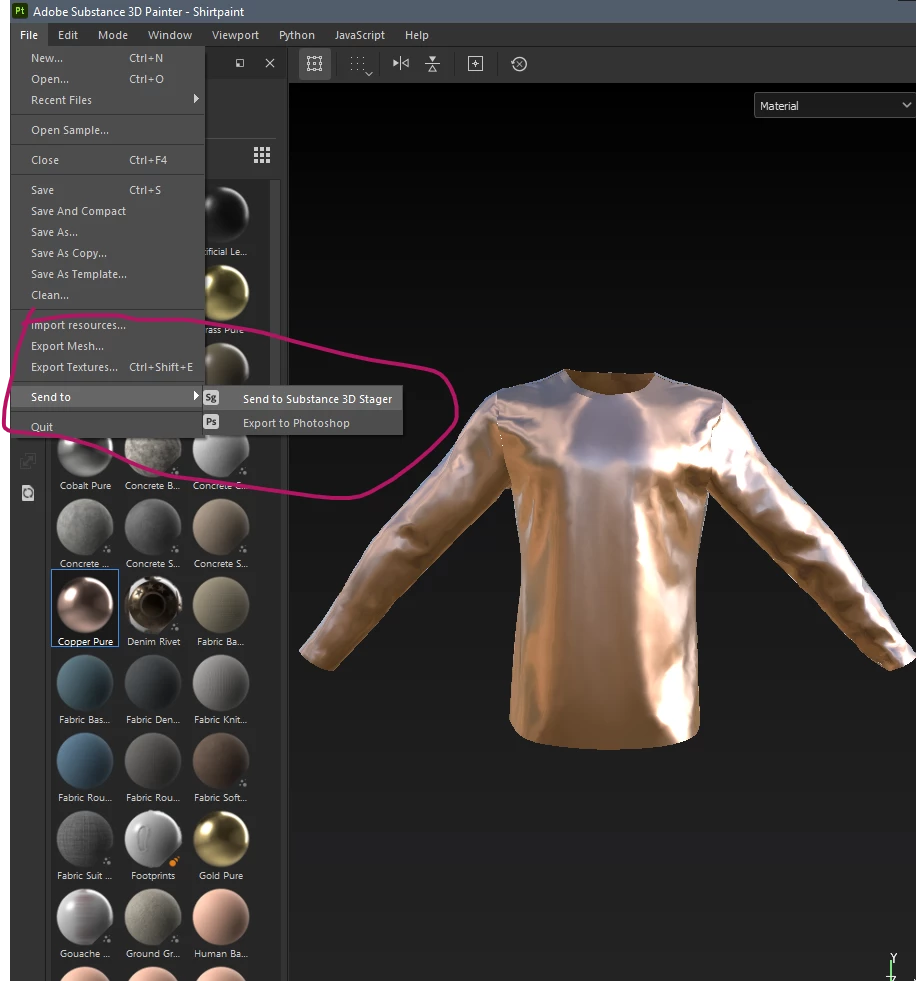The height and width of the screenshot is (981, 916).
Task: Expand the Send to submenu
Action: tap(108, 397)
